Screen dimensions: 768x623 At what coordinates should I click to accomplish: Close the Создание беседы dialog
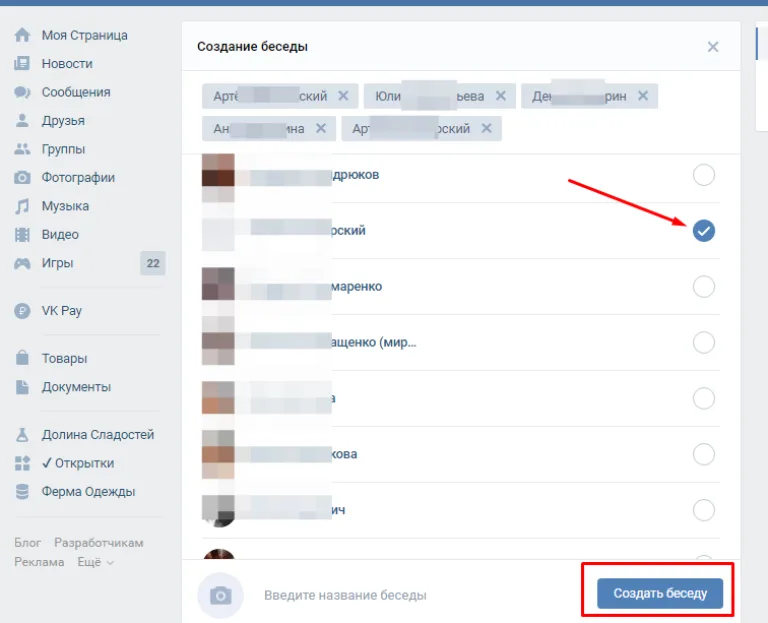713,47
